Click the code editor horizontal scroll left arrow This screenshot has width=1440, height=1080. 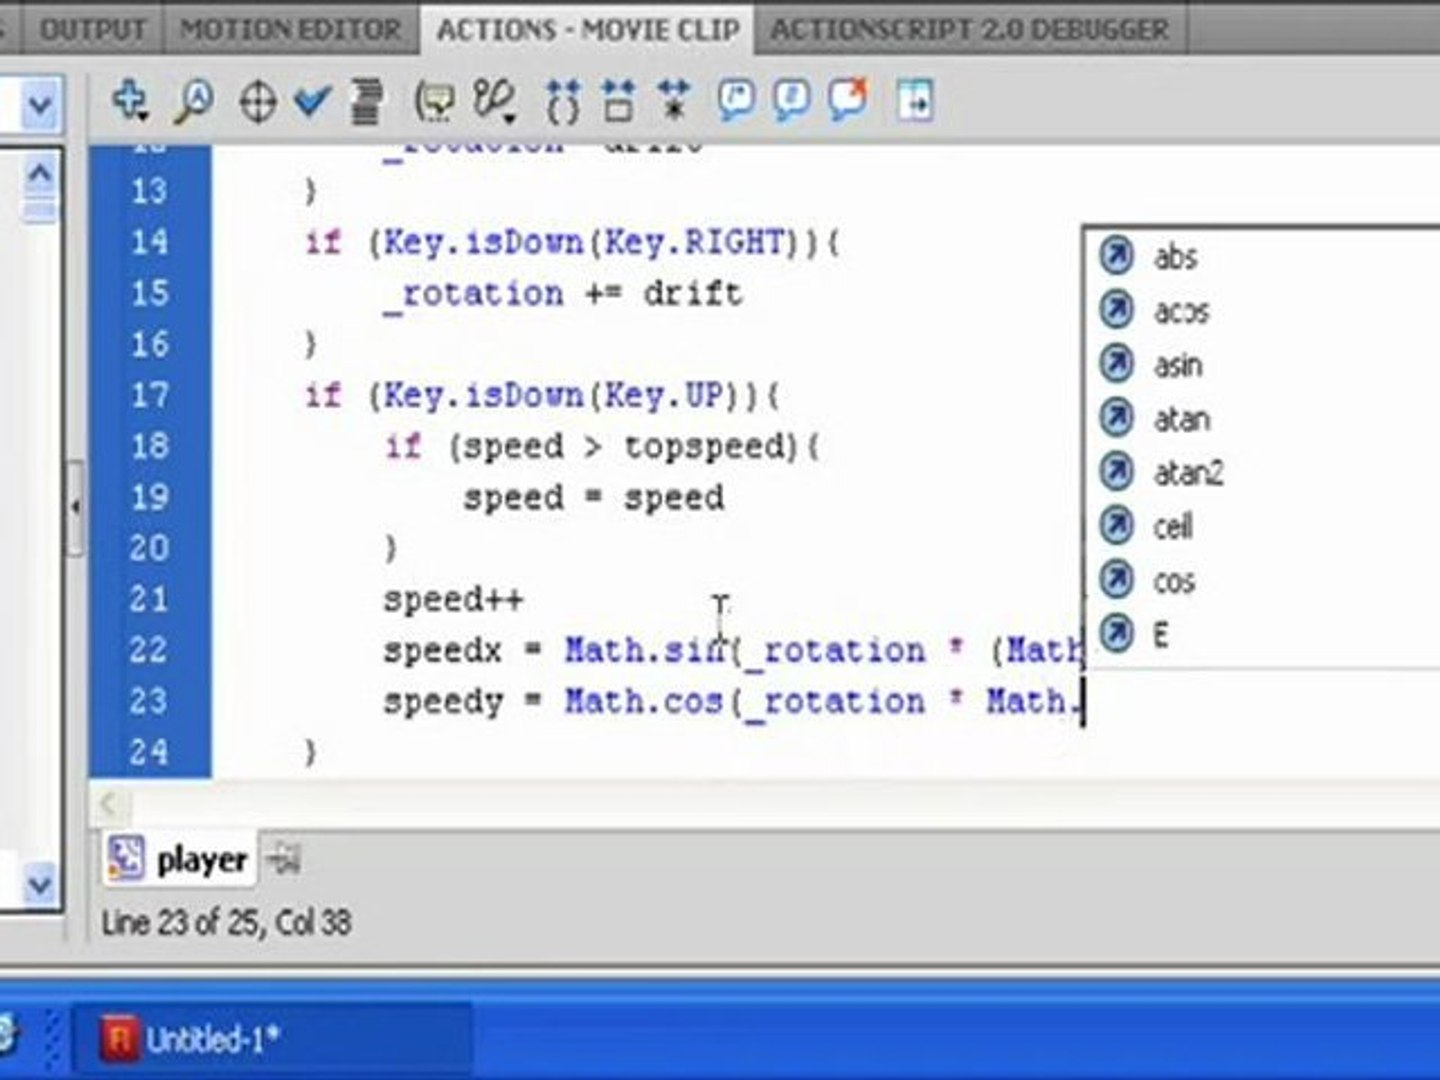[109, 804]
